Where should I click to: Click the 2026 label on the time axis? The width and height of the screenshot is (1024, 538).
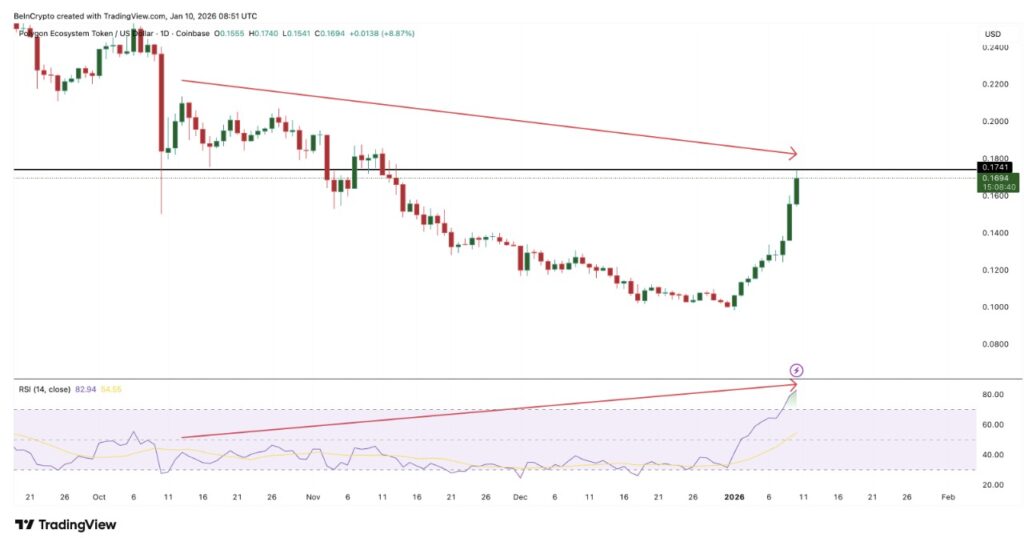click(736, 497)
